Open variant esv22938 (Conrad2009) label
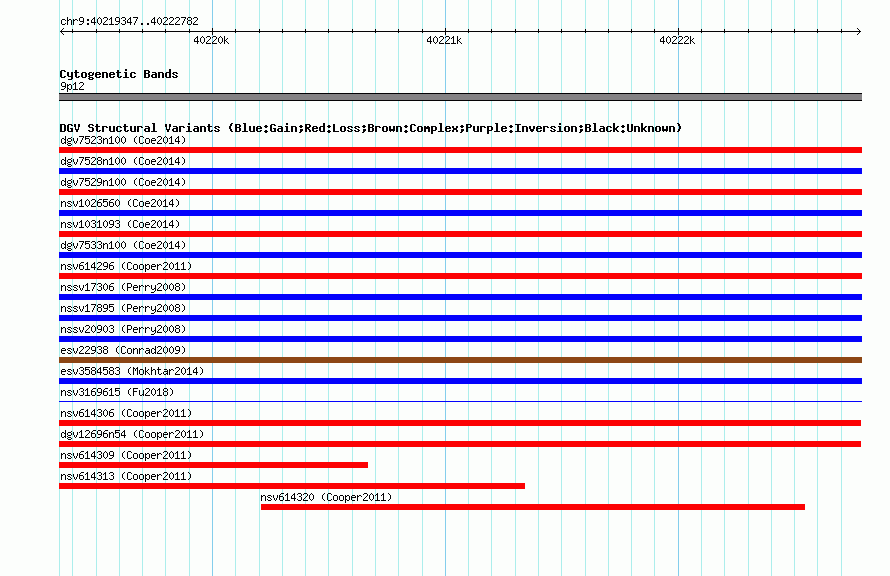This screenshot has height=576, width=890. tap(123, 350)
